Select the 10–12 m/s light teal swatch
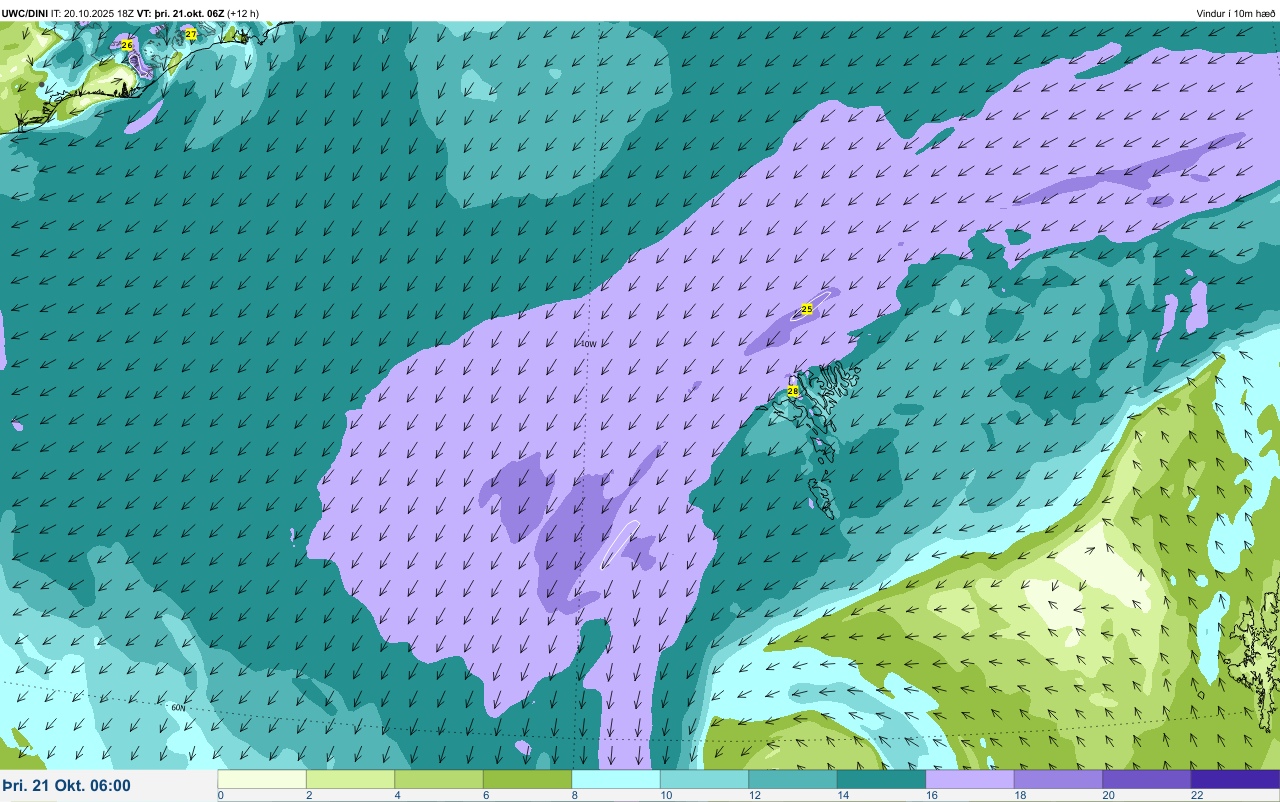The width and height of the screenshot is (1280, 802). pyautogui.click(x=704, y=779)
